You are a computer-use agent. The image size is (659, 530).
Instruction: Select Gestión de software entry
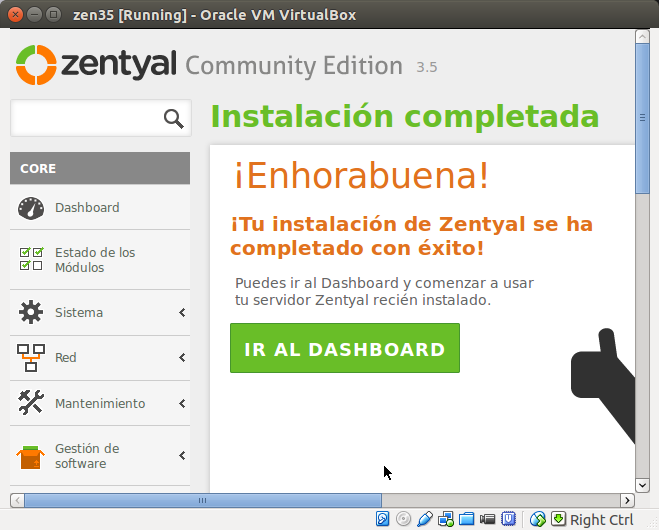click(100, 456)
